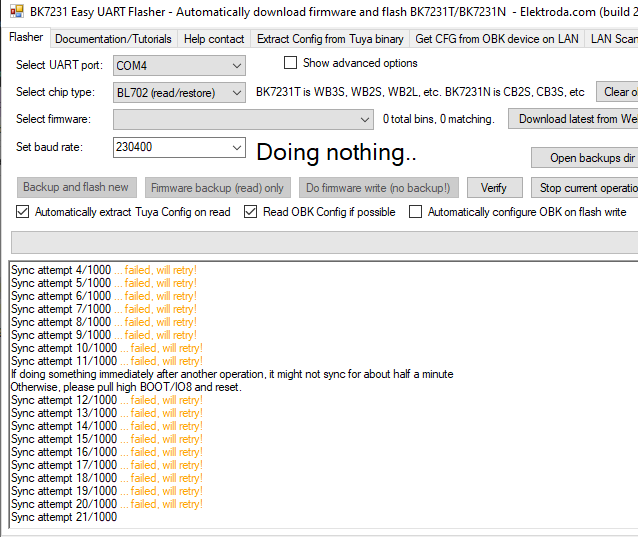Open Extract Config from Tuya binary tab
This screenshot has height=537, width=638.
pos(330,39)
